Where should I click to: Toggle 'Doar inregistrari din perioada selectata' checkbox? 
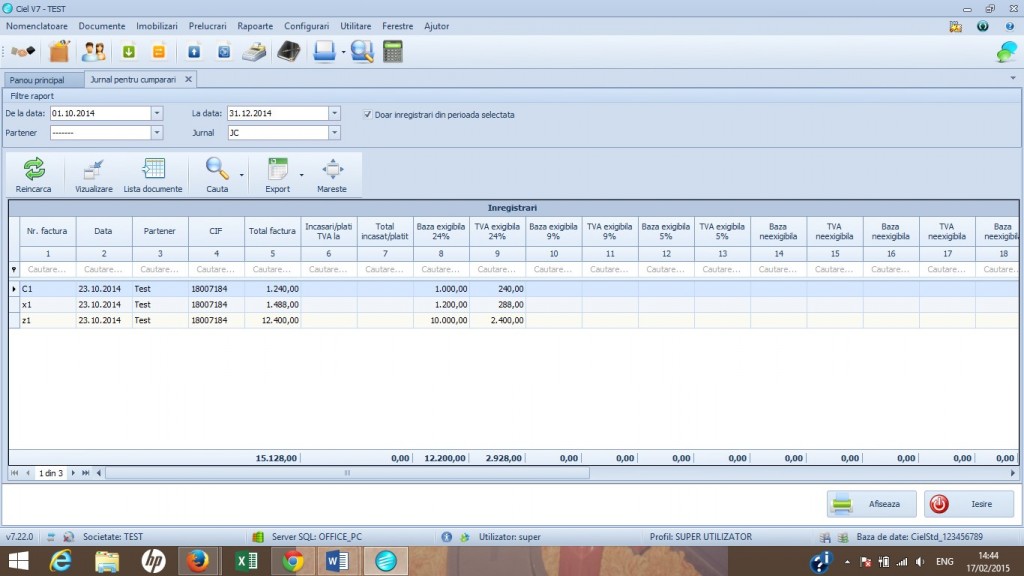click(368, 114)
